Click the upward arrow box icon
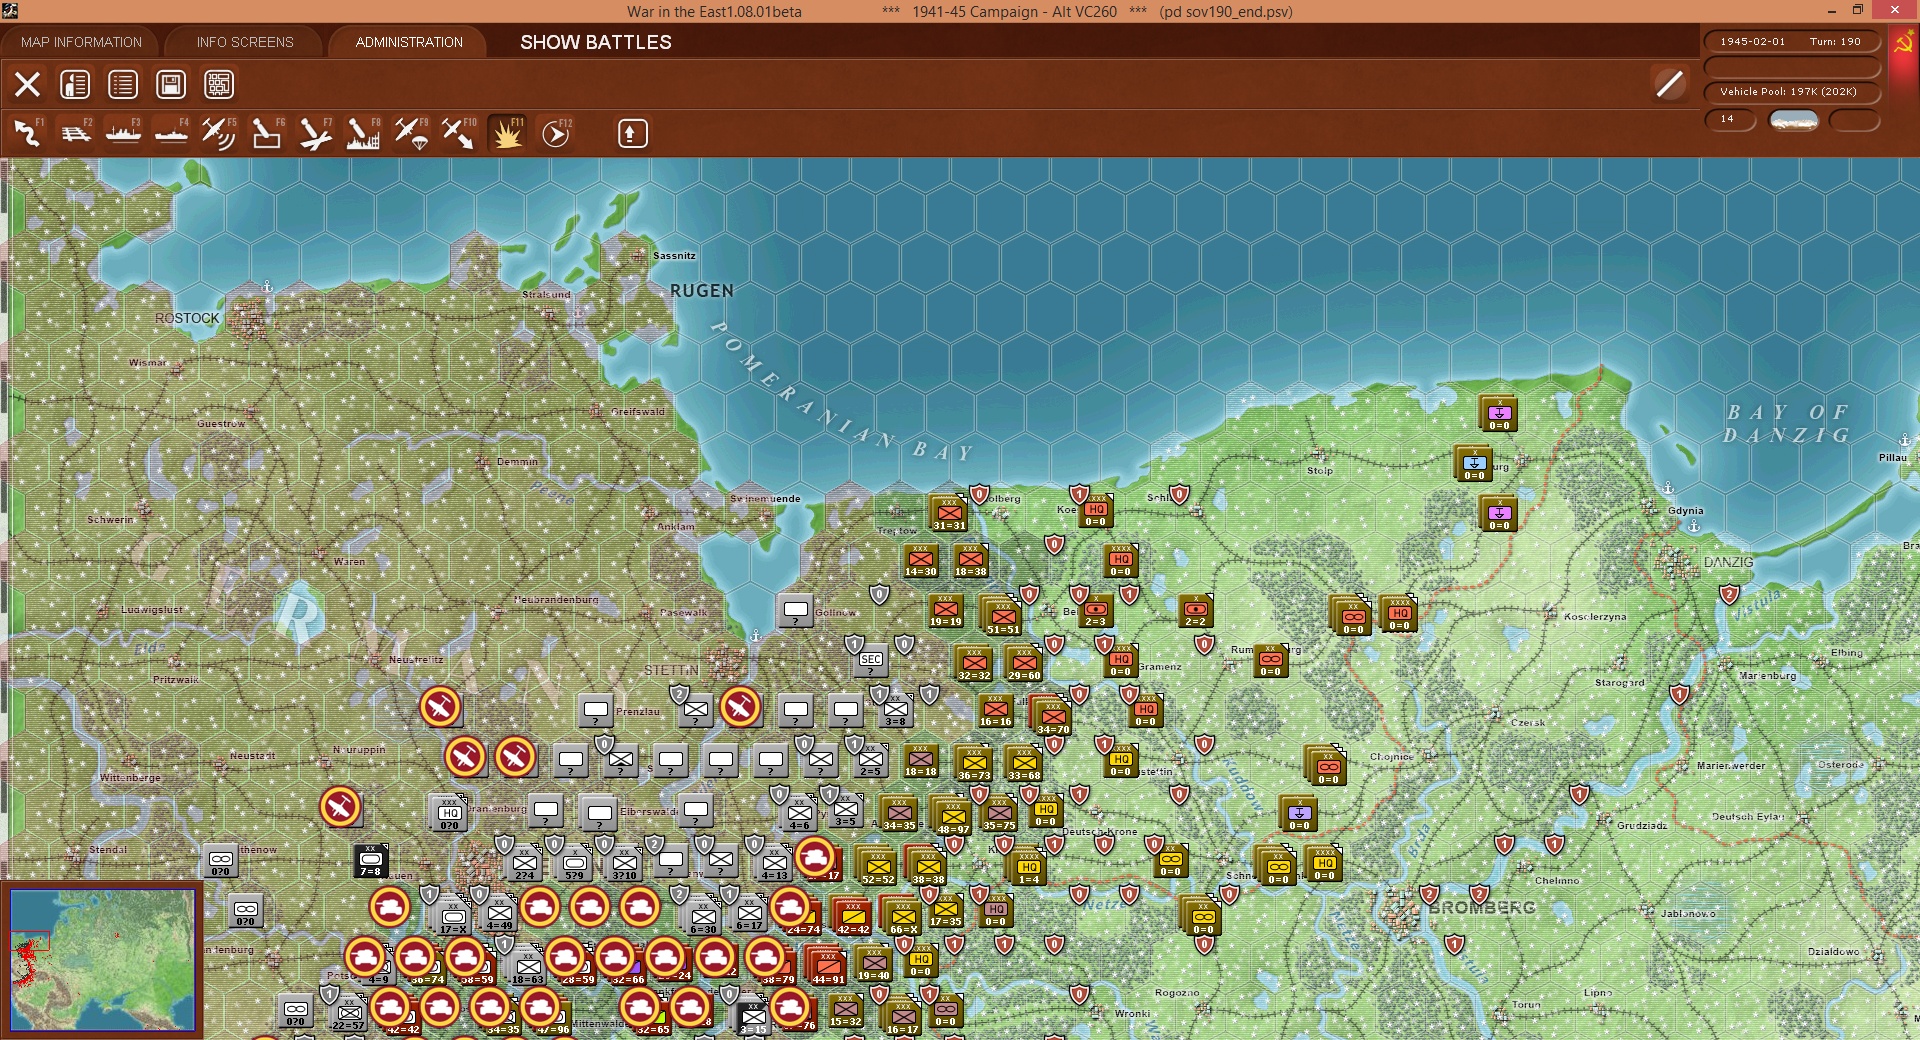1920x1040 pixels. [x=632, y=133]
